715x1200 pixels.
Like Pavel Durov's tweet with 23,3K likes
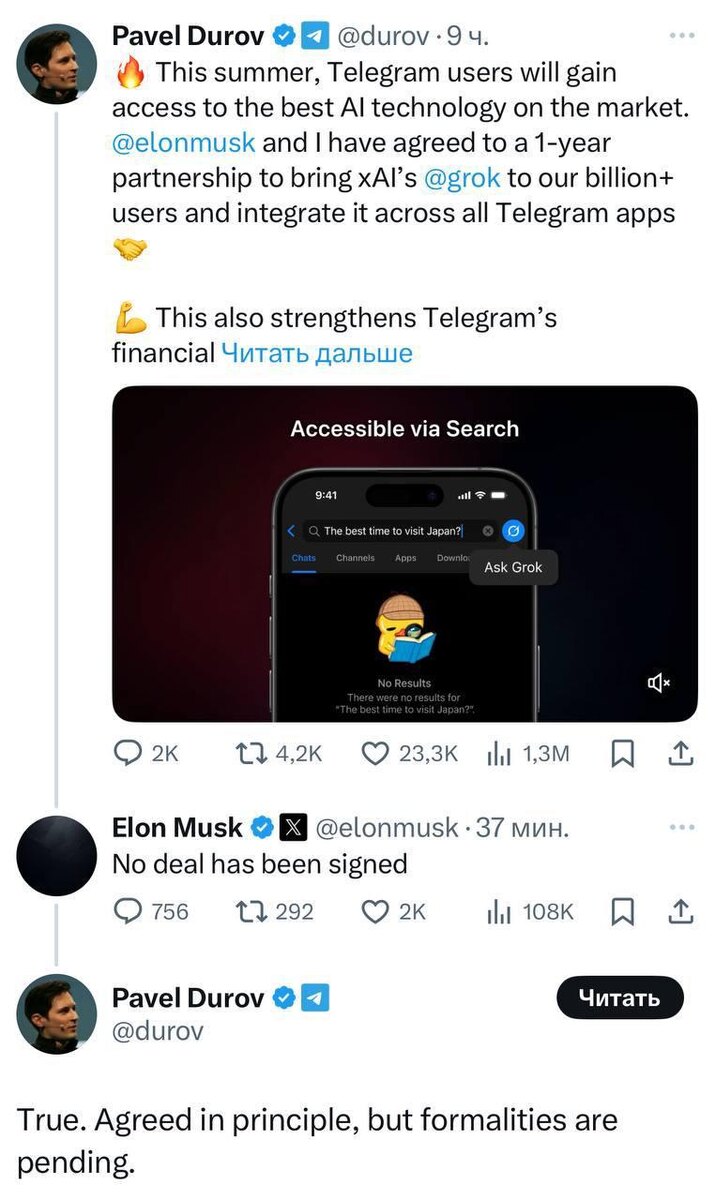point(374,754)
